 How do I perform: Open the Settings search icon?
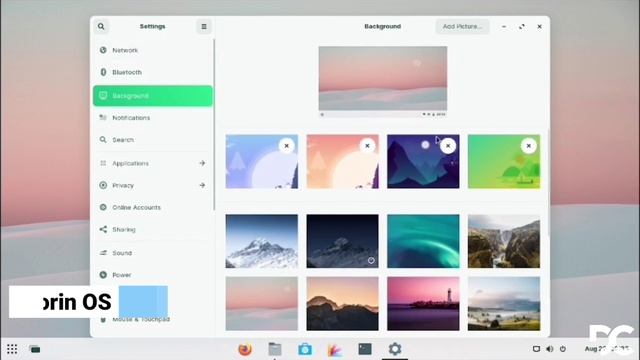(101, 27)
